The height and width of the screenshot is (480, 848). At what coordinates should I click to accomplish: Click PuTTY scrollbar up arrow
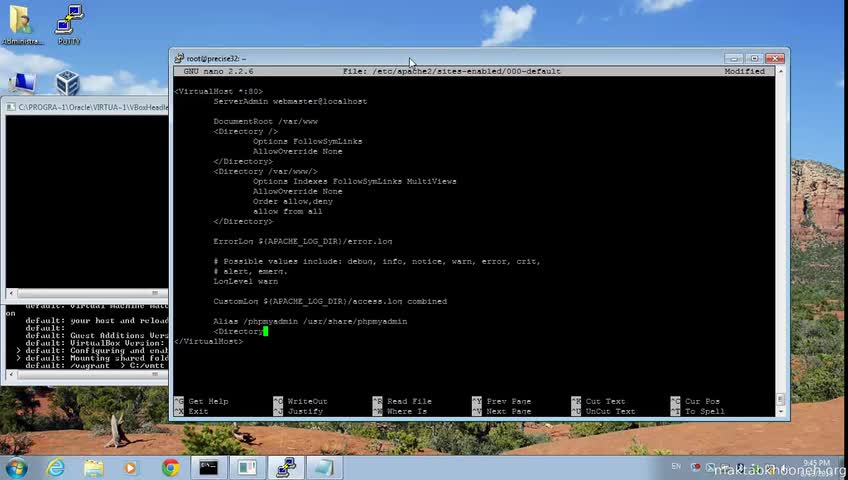pos(780,71)
